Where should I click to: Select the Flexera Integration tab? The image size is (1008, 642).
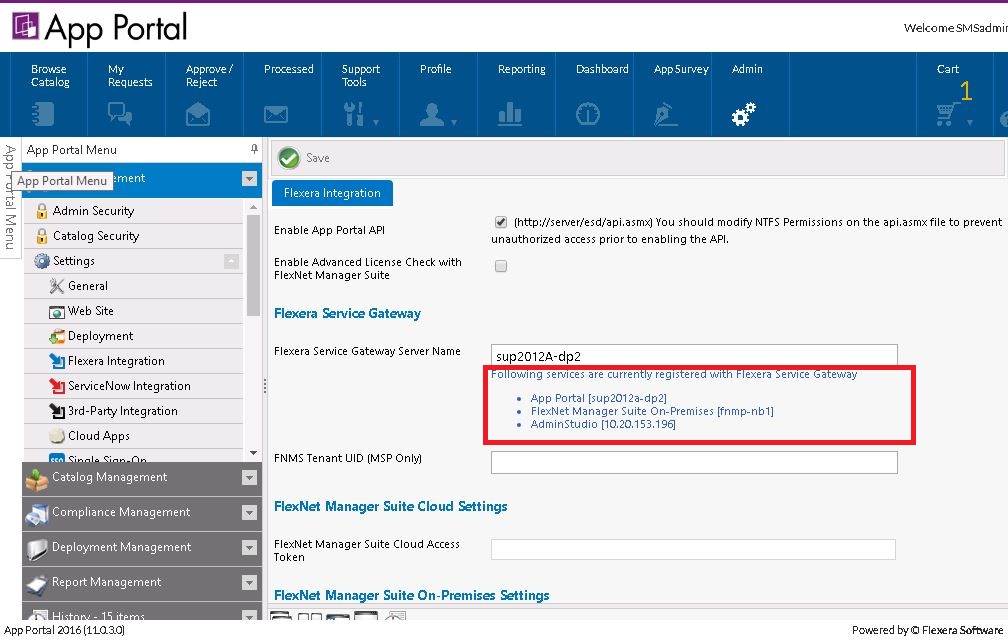click(x=332, y=193)
